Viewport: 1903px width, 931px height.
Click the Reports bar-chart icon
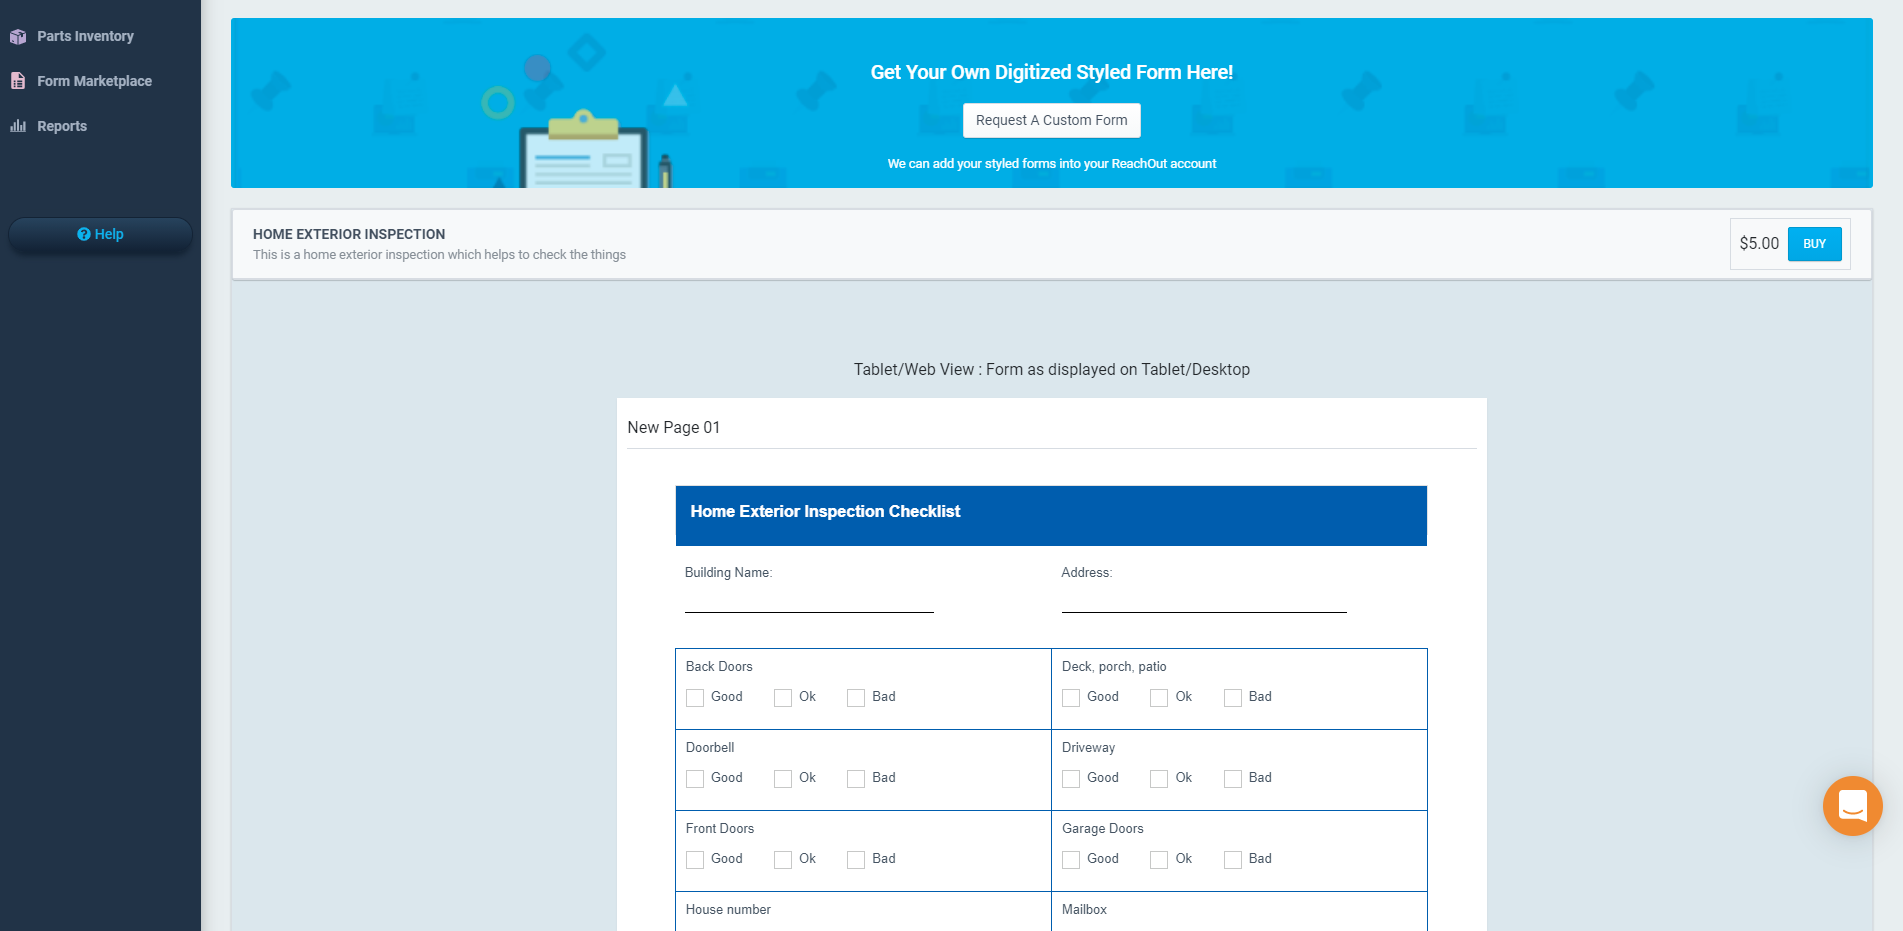click(x=17, y=125)
